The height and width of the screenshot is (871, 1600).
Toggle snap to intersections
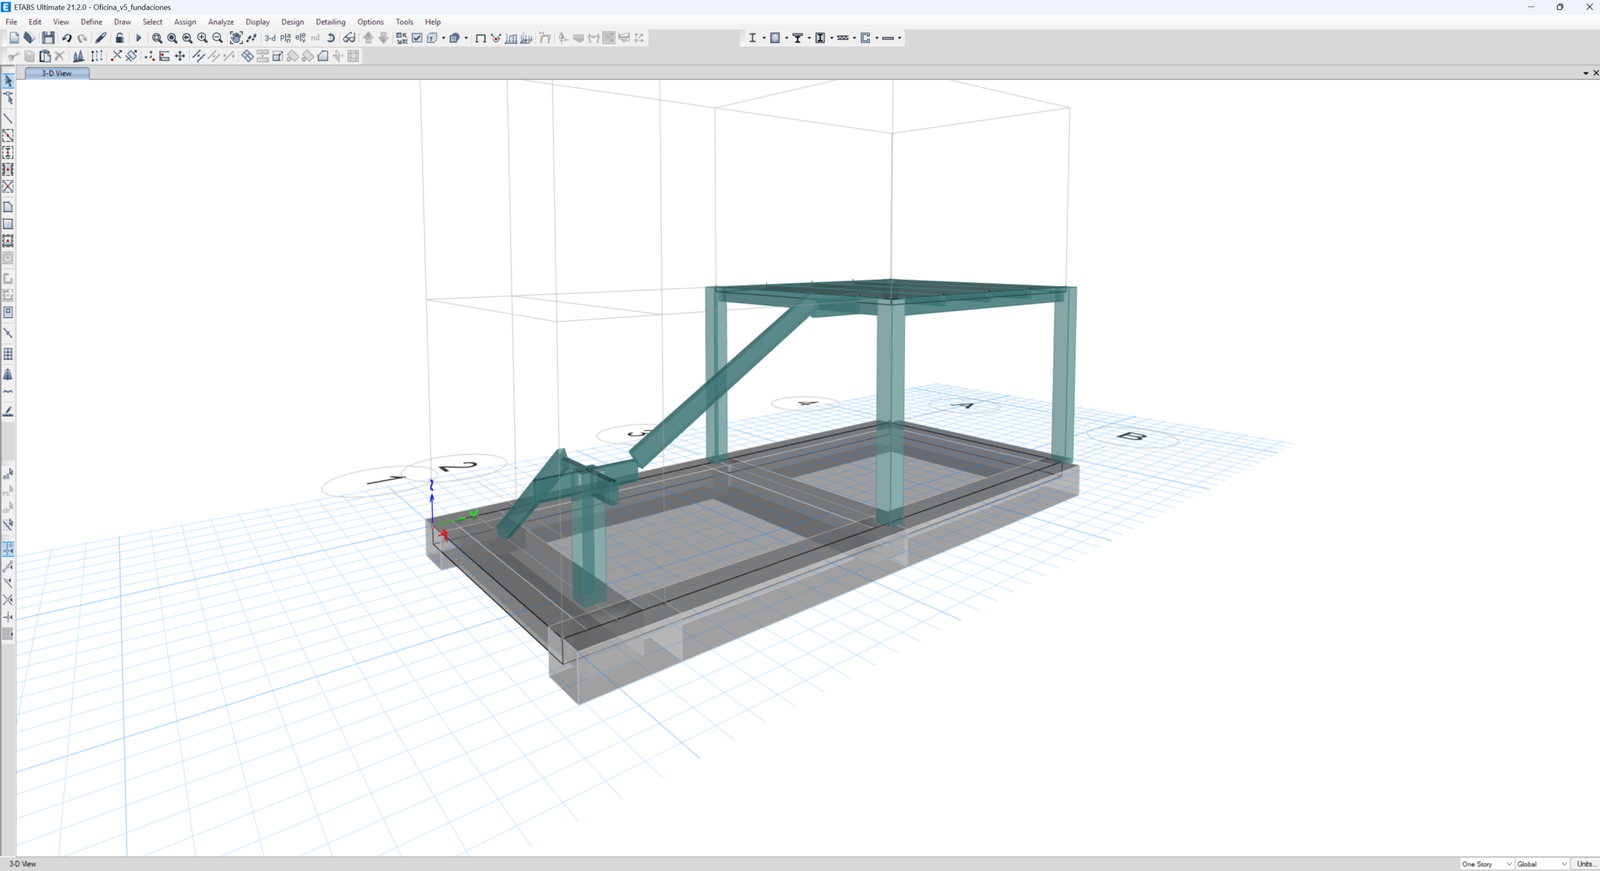8,600
